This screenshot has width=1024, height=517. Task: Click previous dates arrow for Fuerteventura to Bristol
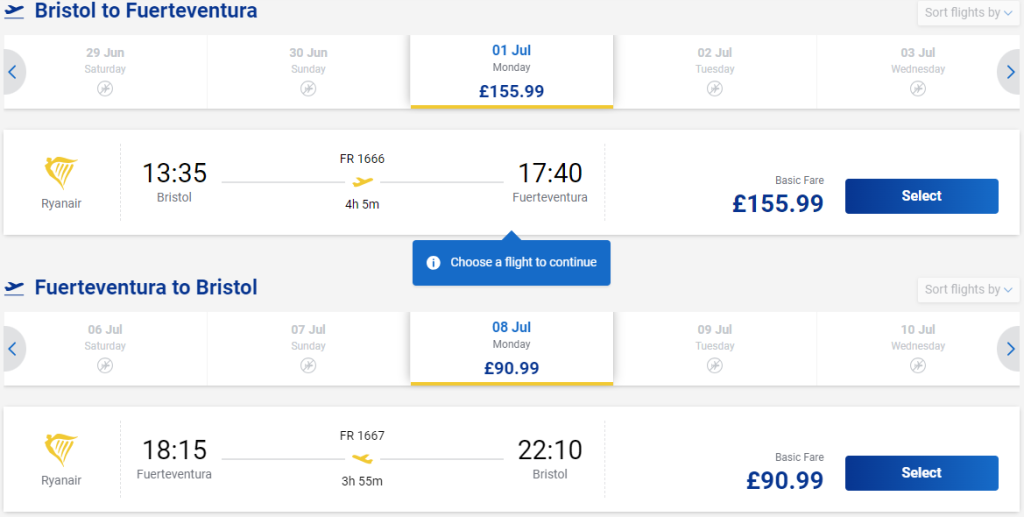[13, 349]
